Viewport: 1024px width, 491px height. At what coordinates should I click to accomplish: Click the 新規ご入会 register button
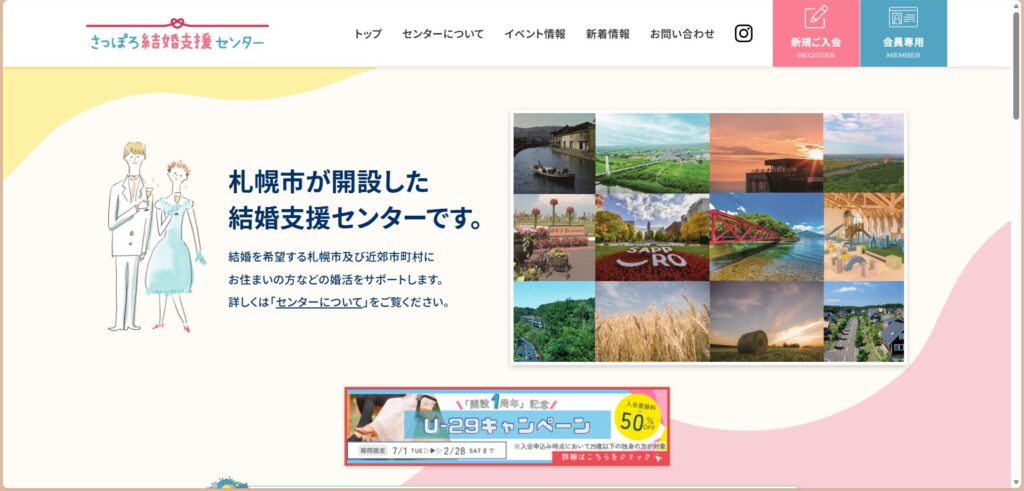tap(815, 33)
